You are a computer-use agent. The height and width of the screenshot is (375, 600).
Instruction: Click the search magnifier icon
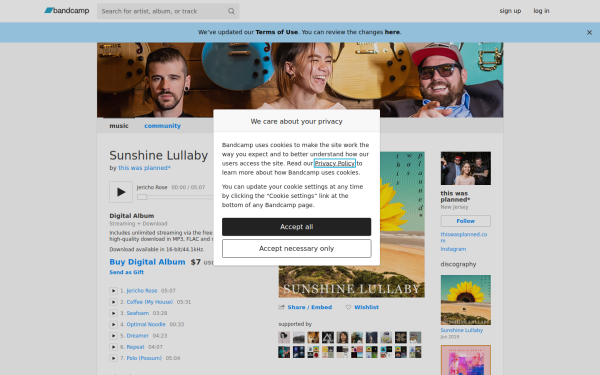coord(231,11)
